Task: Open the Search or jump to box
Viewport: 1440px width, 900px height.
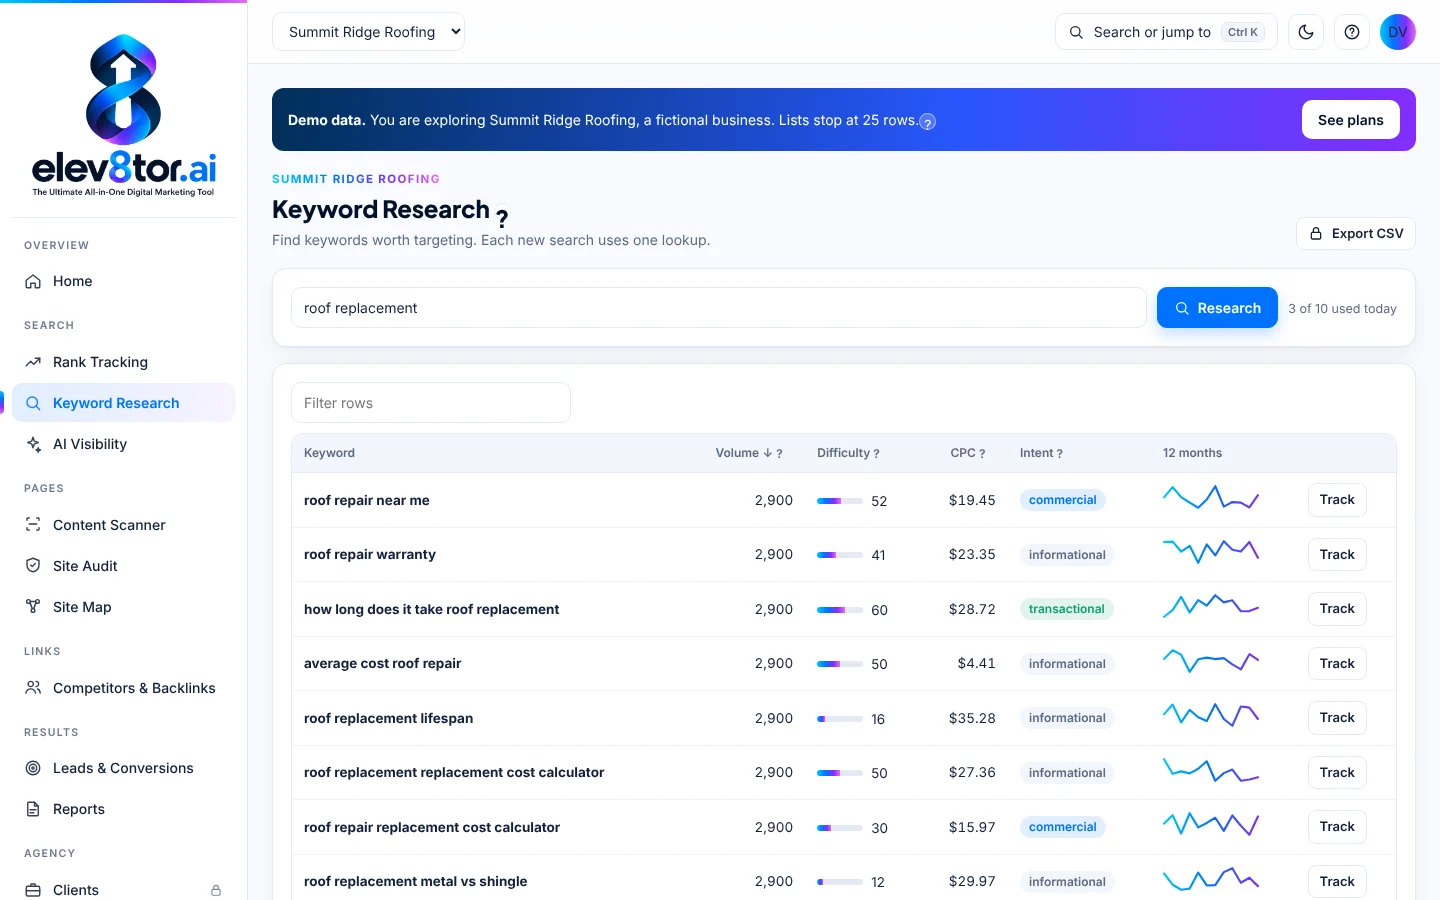Action: click(x=1166, y=32)
